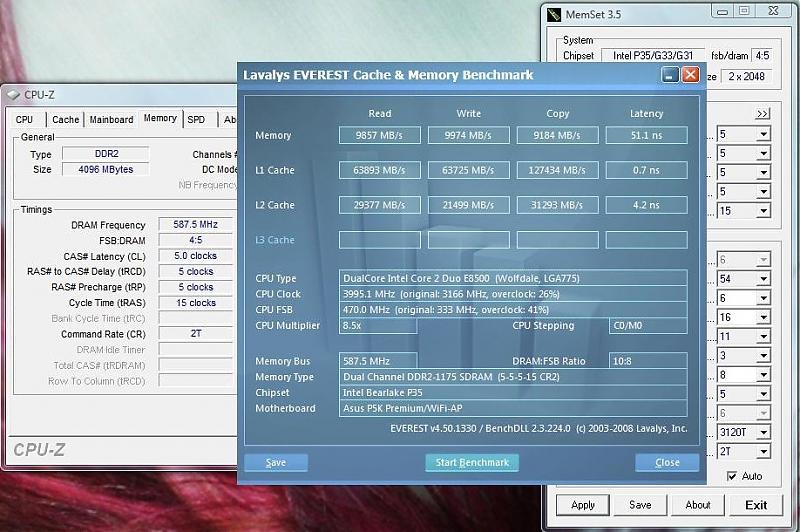Click the L2 Cache Latency value 4.2 ns

tap(646, 205)
